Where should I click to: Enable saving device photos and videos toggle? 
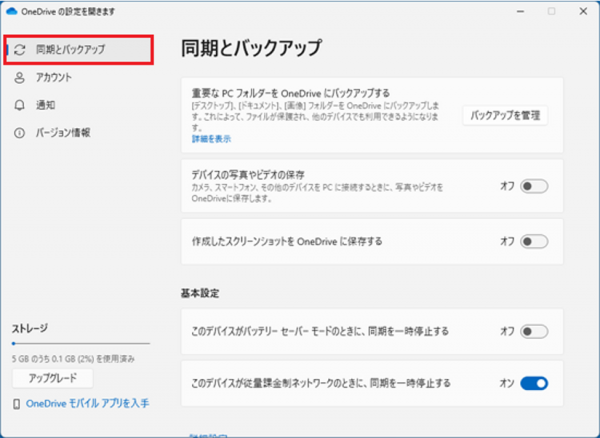(x=534, y=185)
